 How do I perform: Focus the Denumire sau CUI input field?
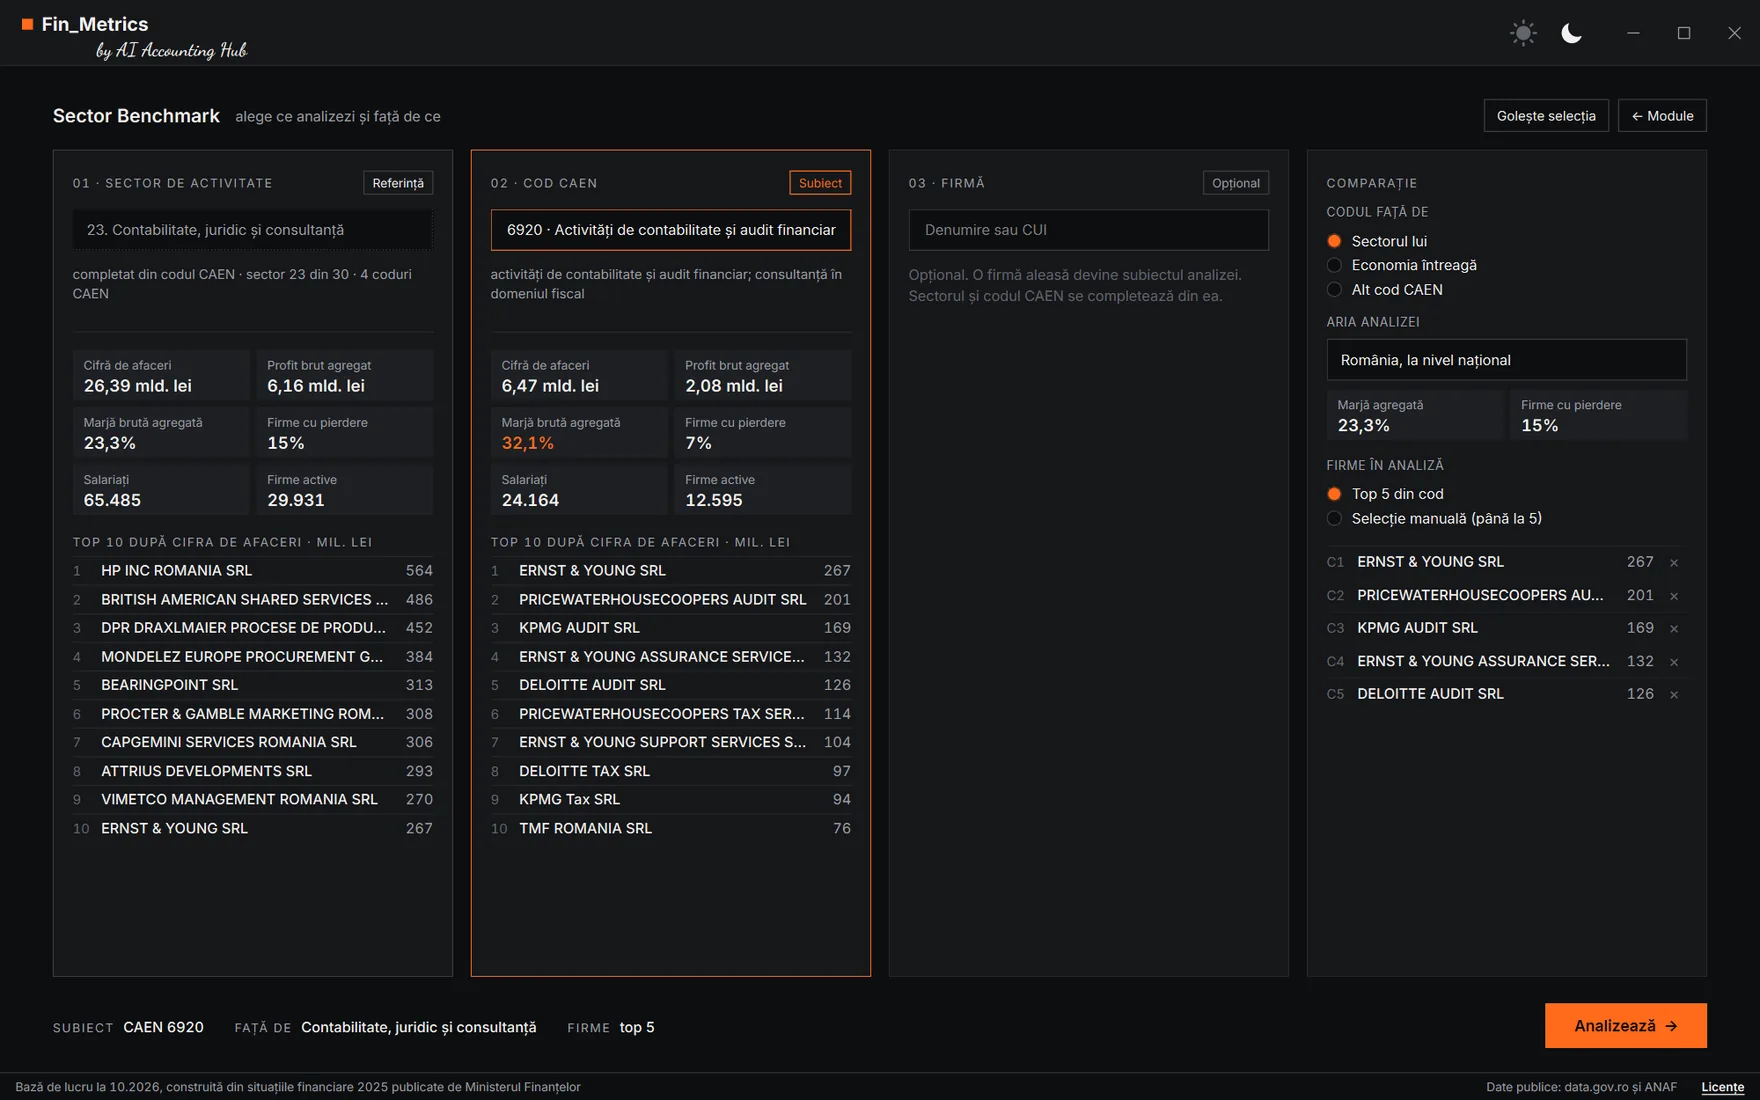[1088, 230]
